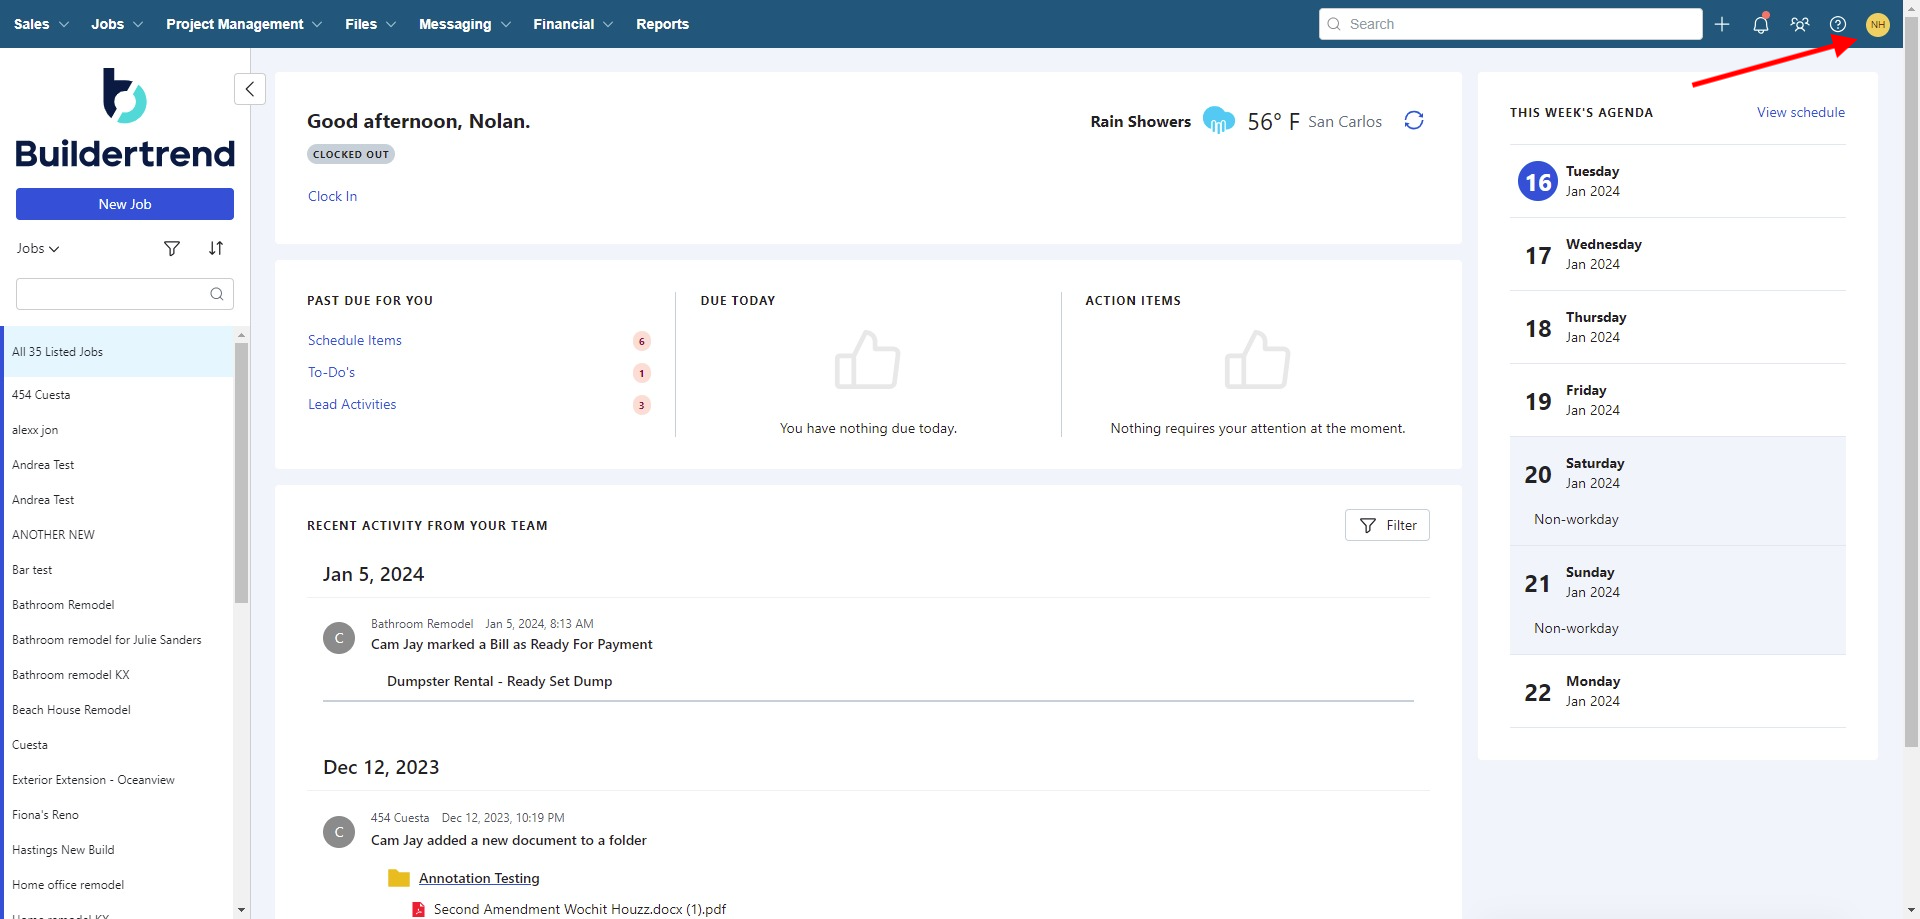Select the Home office remodel job
This screenshot has height=919, width=1920.
(x=118, y=885)
